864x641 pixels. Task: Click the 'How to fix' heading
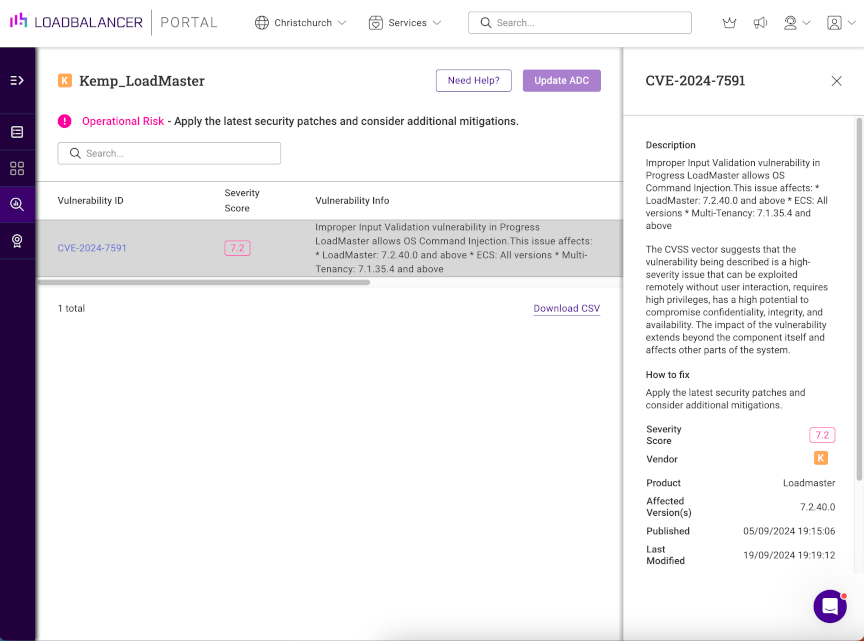pyautogui.click(x=667, y=375)
